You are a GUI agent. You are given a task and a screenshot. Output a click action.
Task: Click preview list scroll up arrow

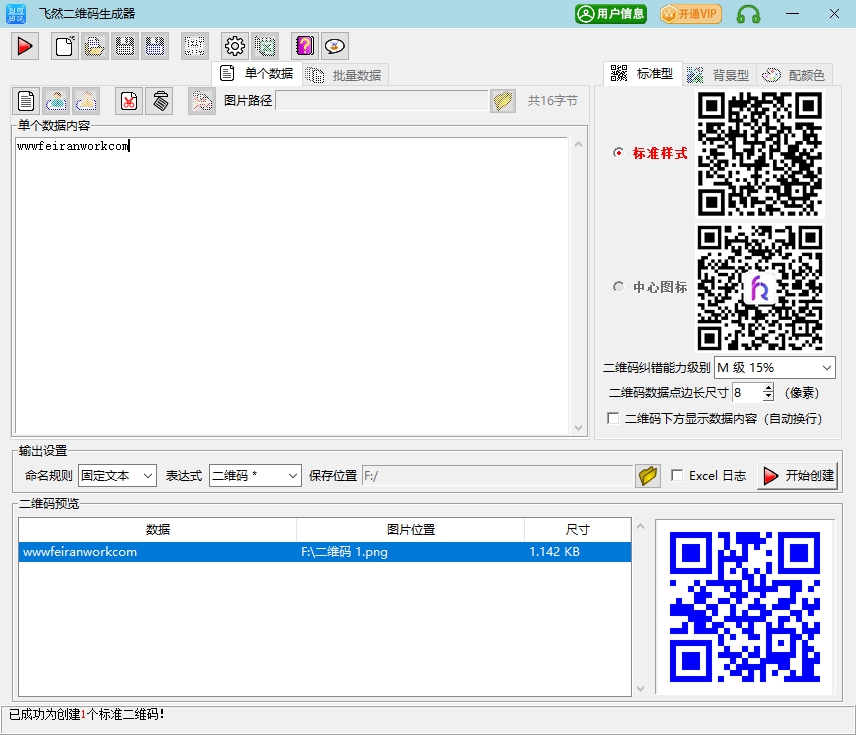[x=640, y=526]
